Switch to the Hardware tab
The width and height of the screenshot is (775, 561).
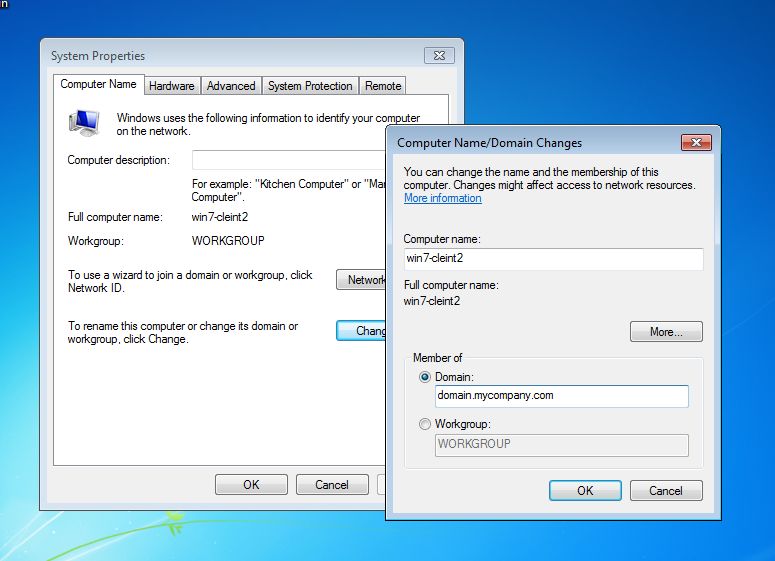172,86
